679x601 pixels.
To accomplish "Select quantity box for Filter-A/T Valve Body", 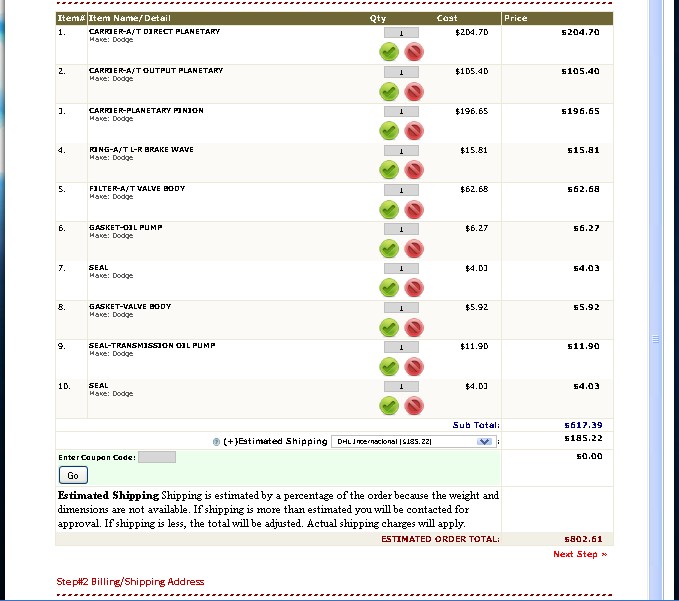I will pos(401,190).
